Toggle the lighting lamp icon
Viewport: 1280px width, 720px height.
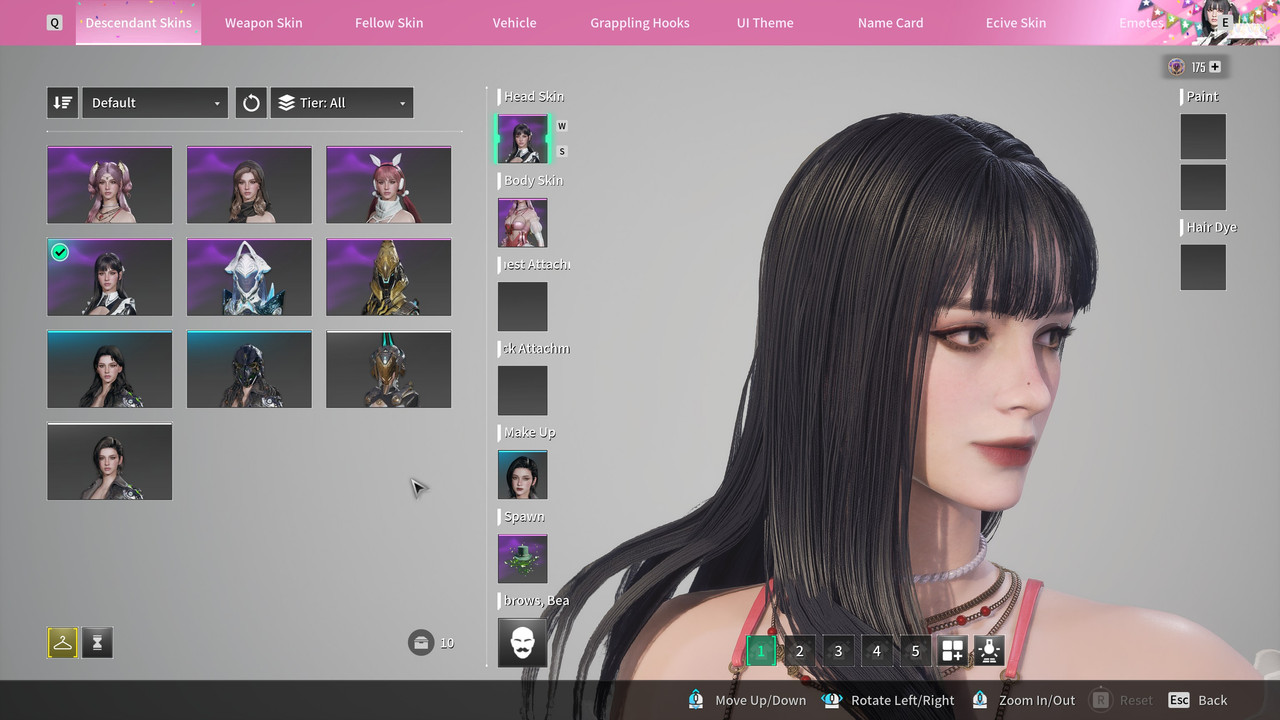pos(989,651)
